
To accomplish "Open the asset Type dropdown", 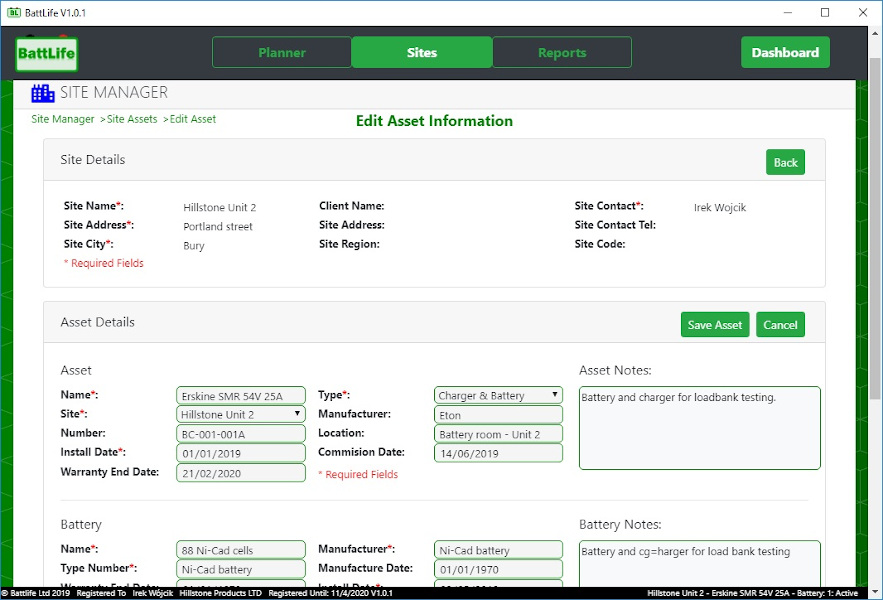I will [498, 395].
